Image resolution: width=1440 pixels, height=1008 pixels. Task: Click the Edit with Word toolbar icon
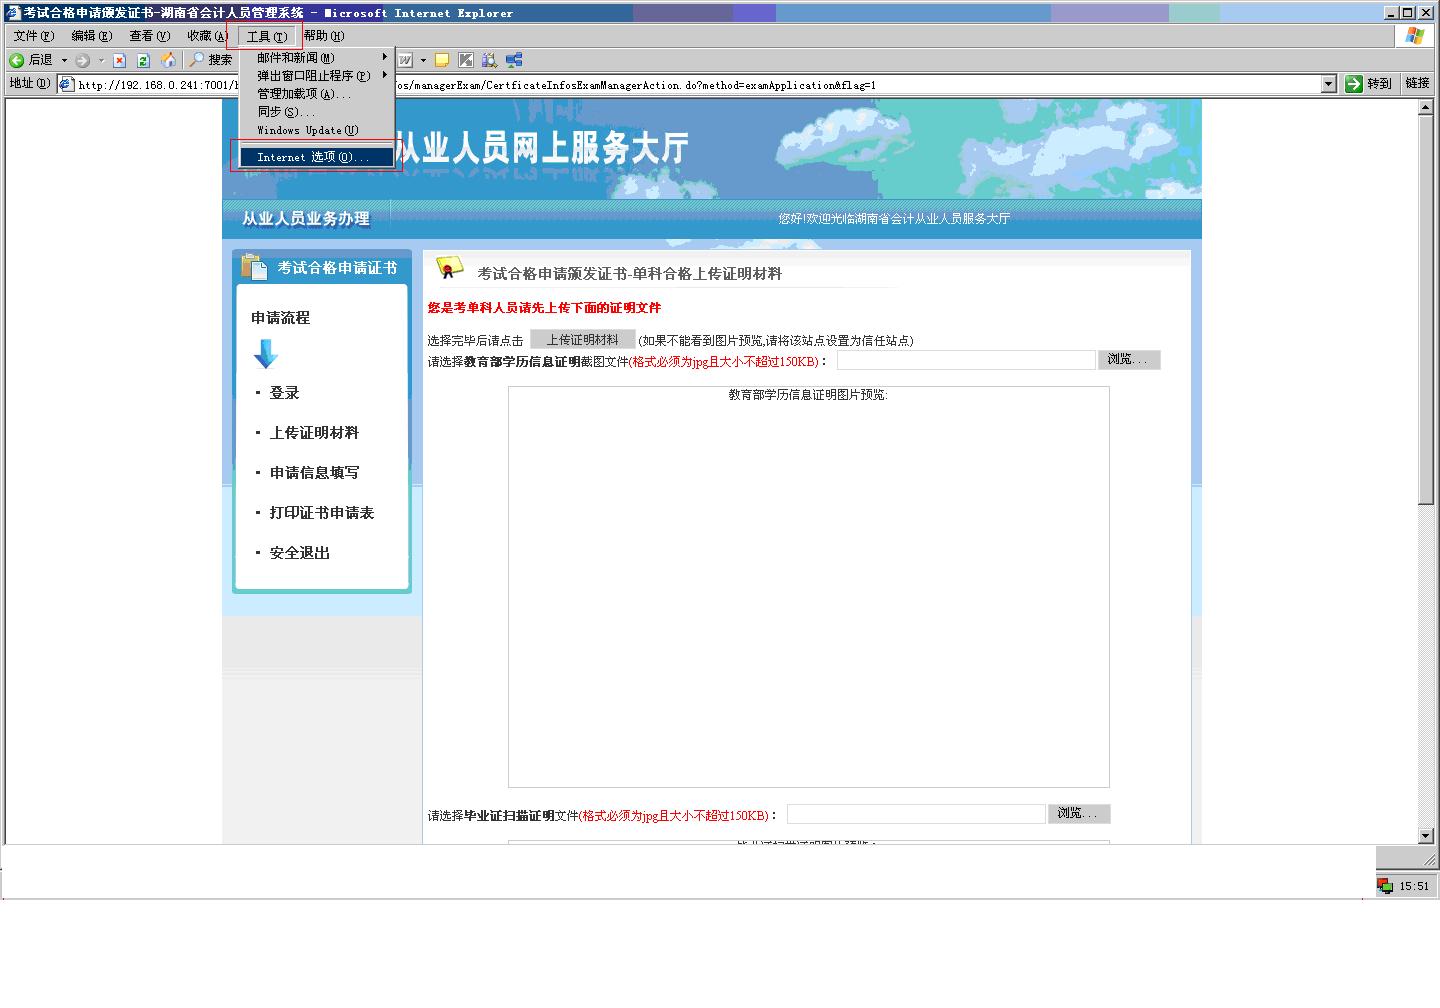click(406, 60)
